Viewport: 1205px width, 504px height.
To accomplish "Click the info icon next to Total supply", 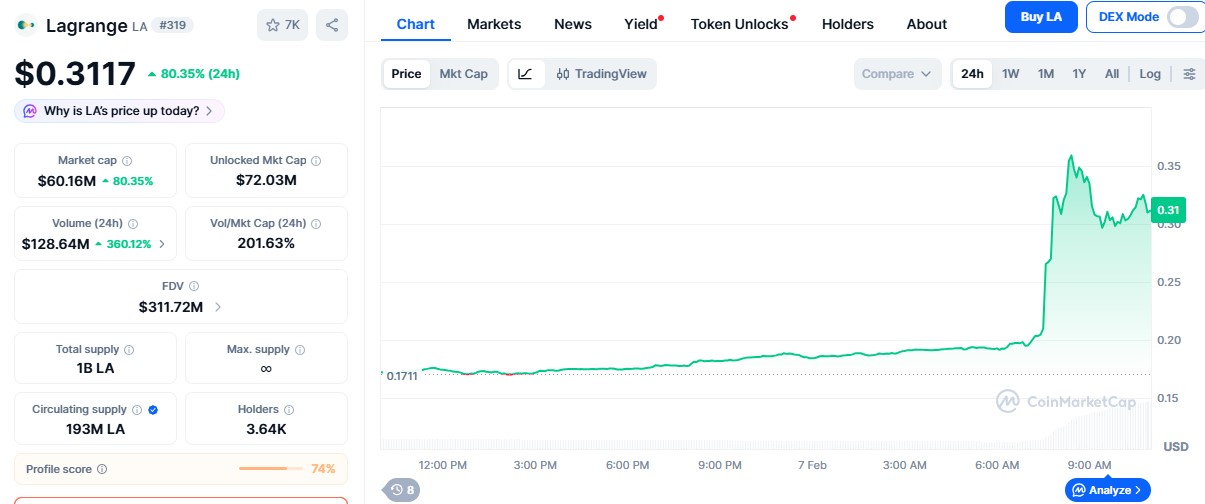I will tap(129, 350).
